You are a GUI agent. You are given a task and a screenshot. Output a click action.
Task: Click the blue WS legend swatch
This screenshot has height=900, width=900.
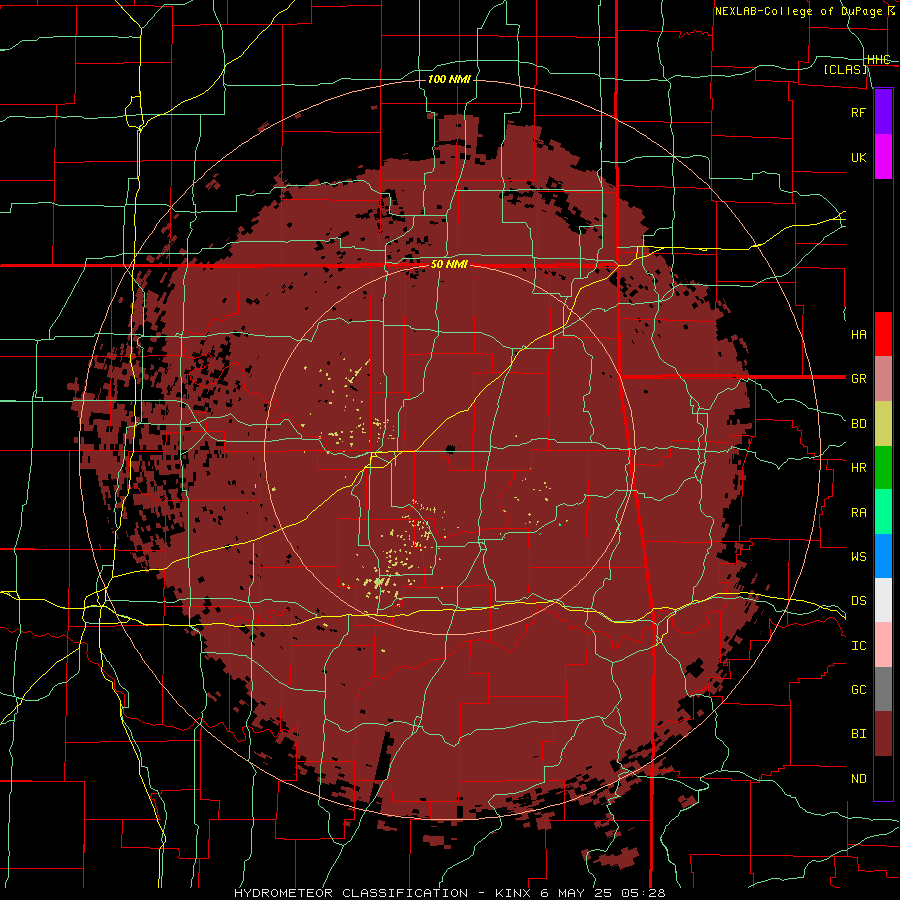coord(883,556)
